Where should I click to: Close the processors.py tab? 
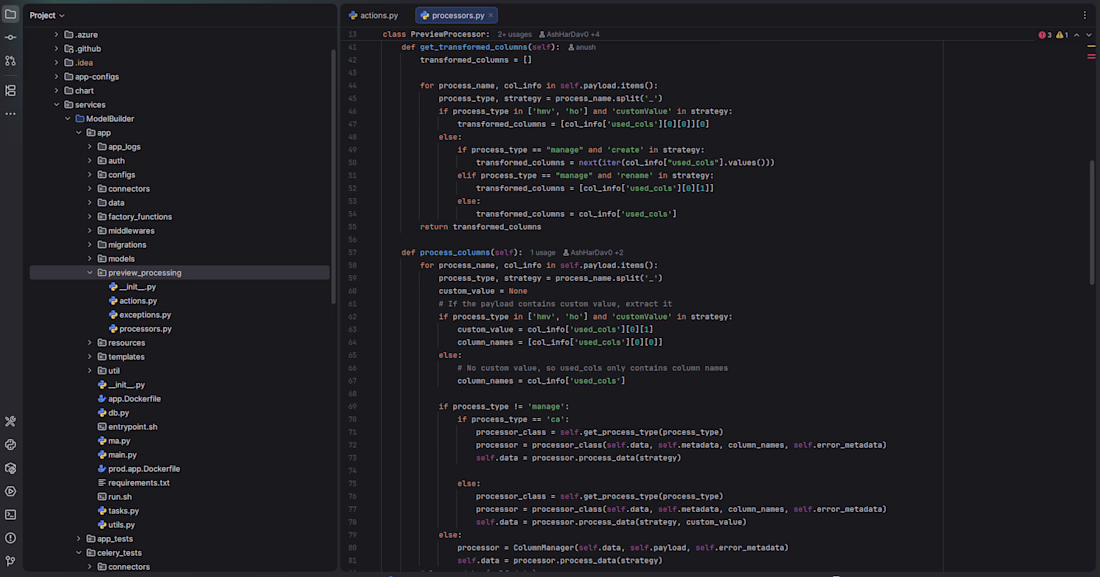point(491,15)
